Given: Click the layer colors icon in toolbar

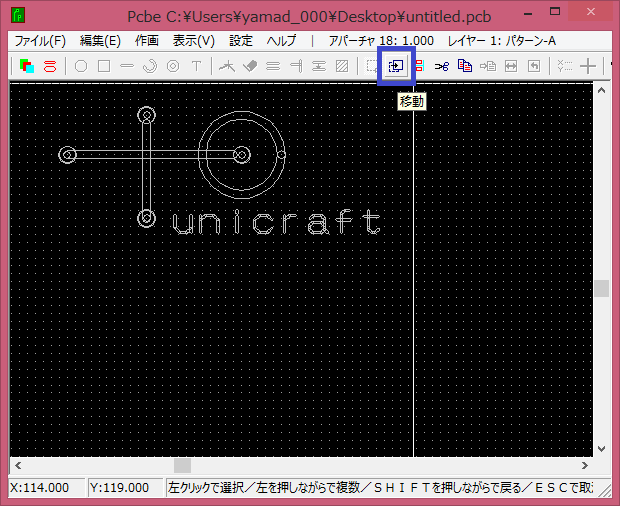Looking at the screenshot, I should (27, 66).
